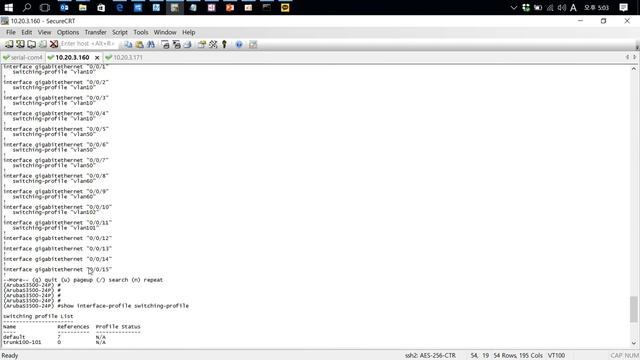
Task: Click the Connect icon in the SecureCRT toolbar
Action: 9,44
